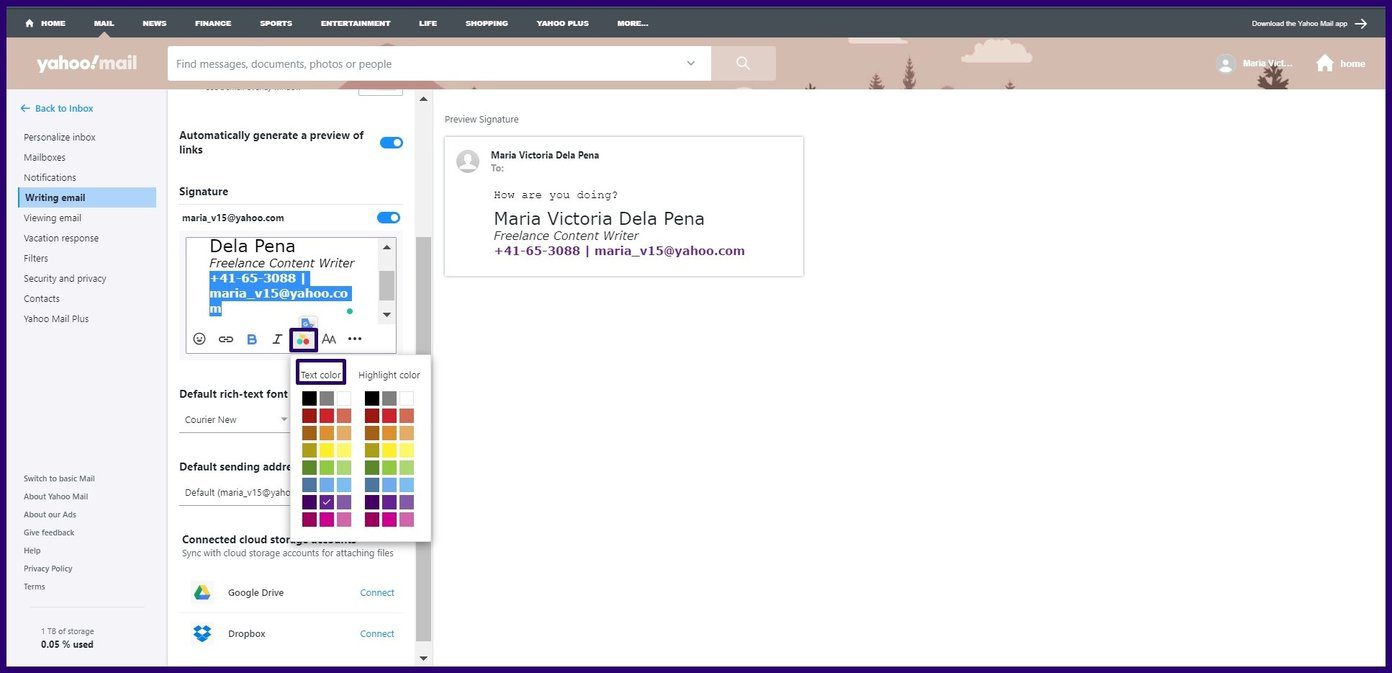Pick bright yellow swatch under Text color

[327, 450]
